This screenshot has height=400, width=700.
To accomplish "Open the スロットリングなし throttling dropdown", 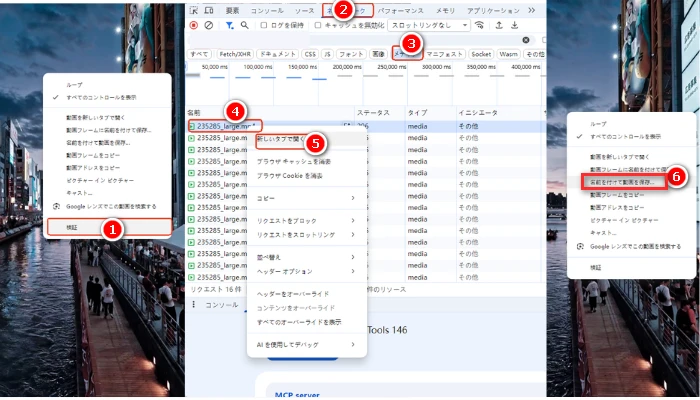I will point(429,25).
